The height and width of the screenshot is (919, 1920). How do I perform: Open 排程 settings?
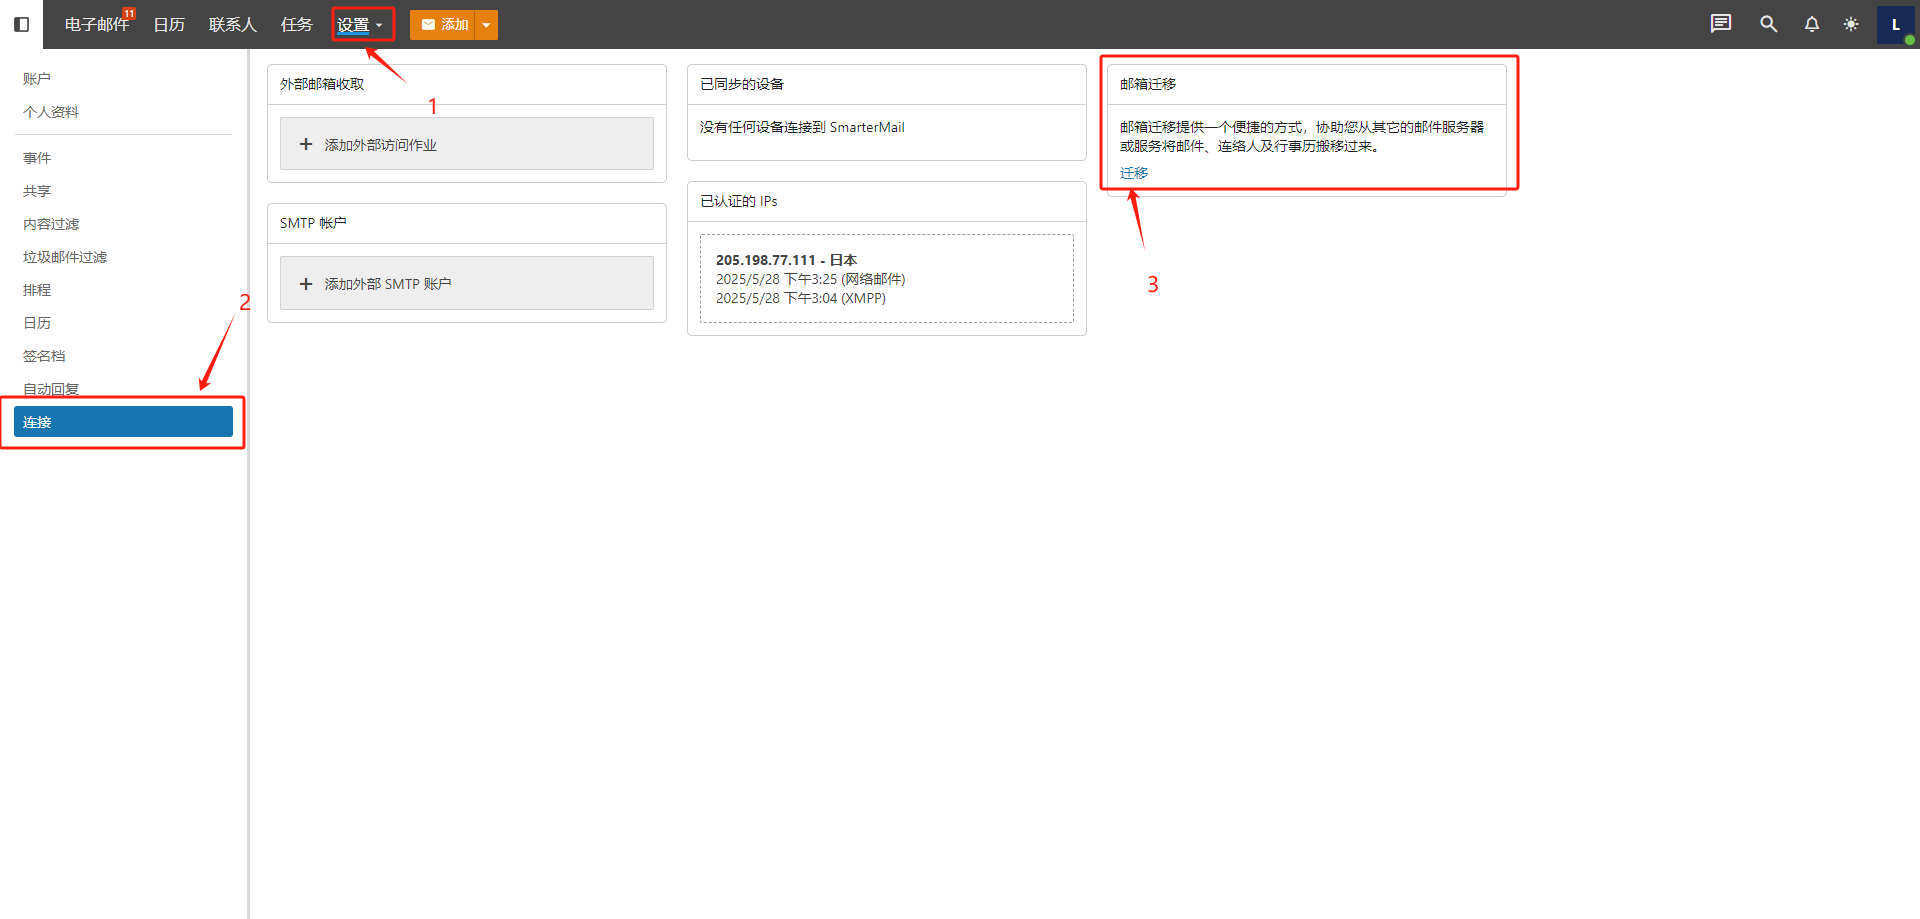[x=37, y=290]
